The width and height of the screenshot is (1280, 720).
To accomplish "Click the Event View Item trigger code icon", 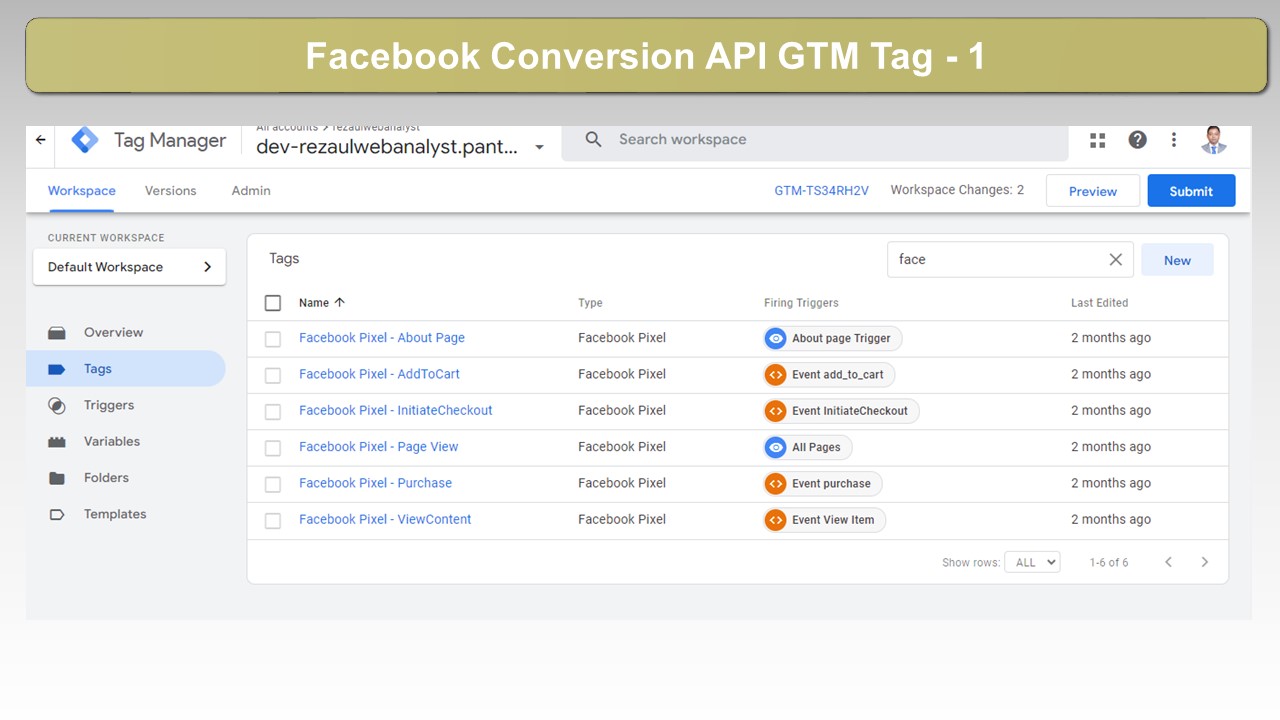I will click(x=775, y=520).
